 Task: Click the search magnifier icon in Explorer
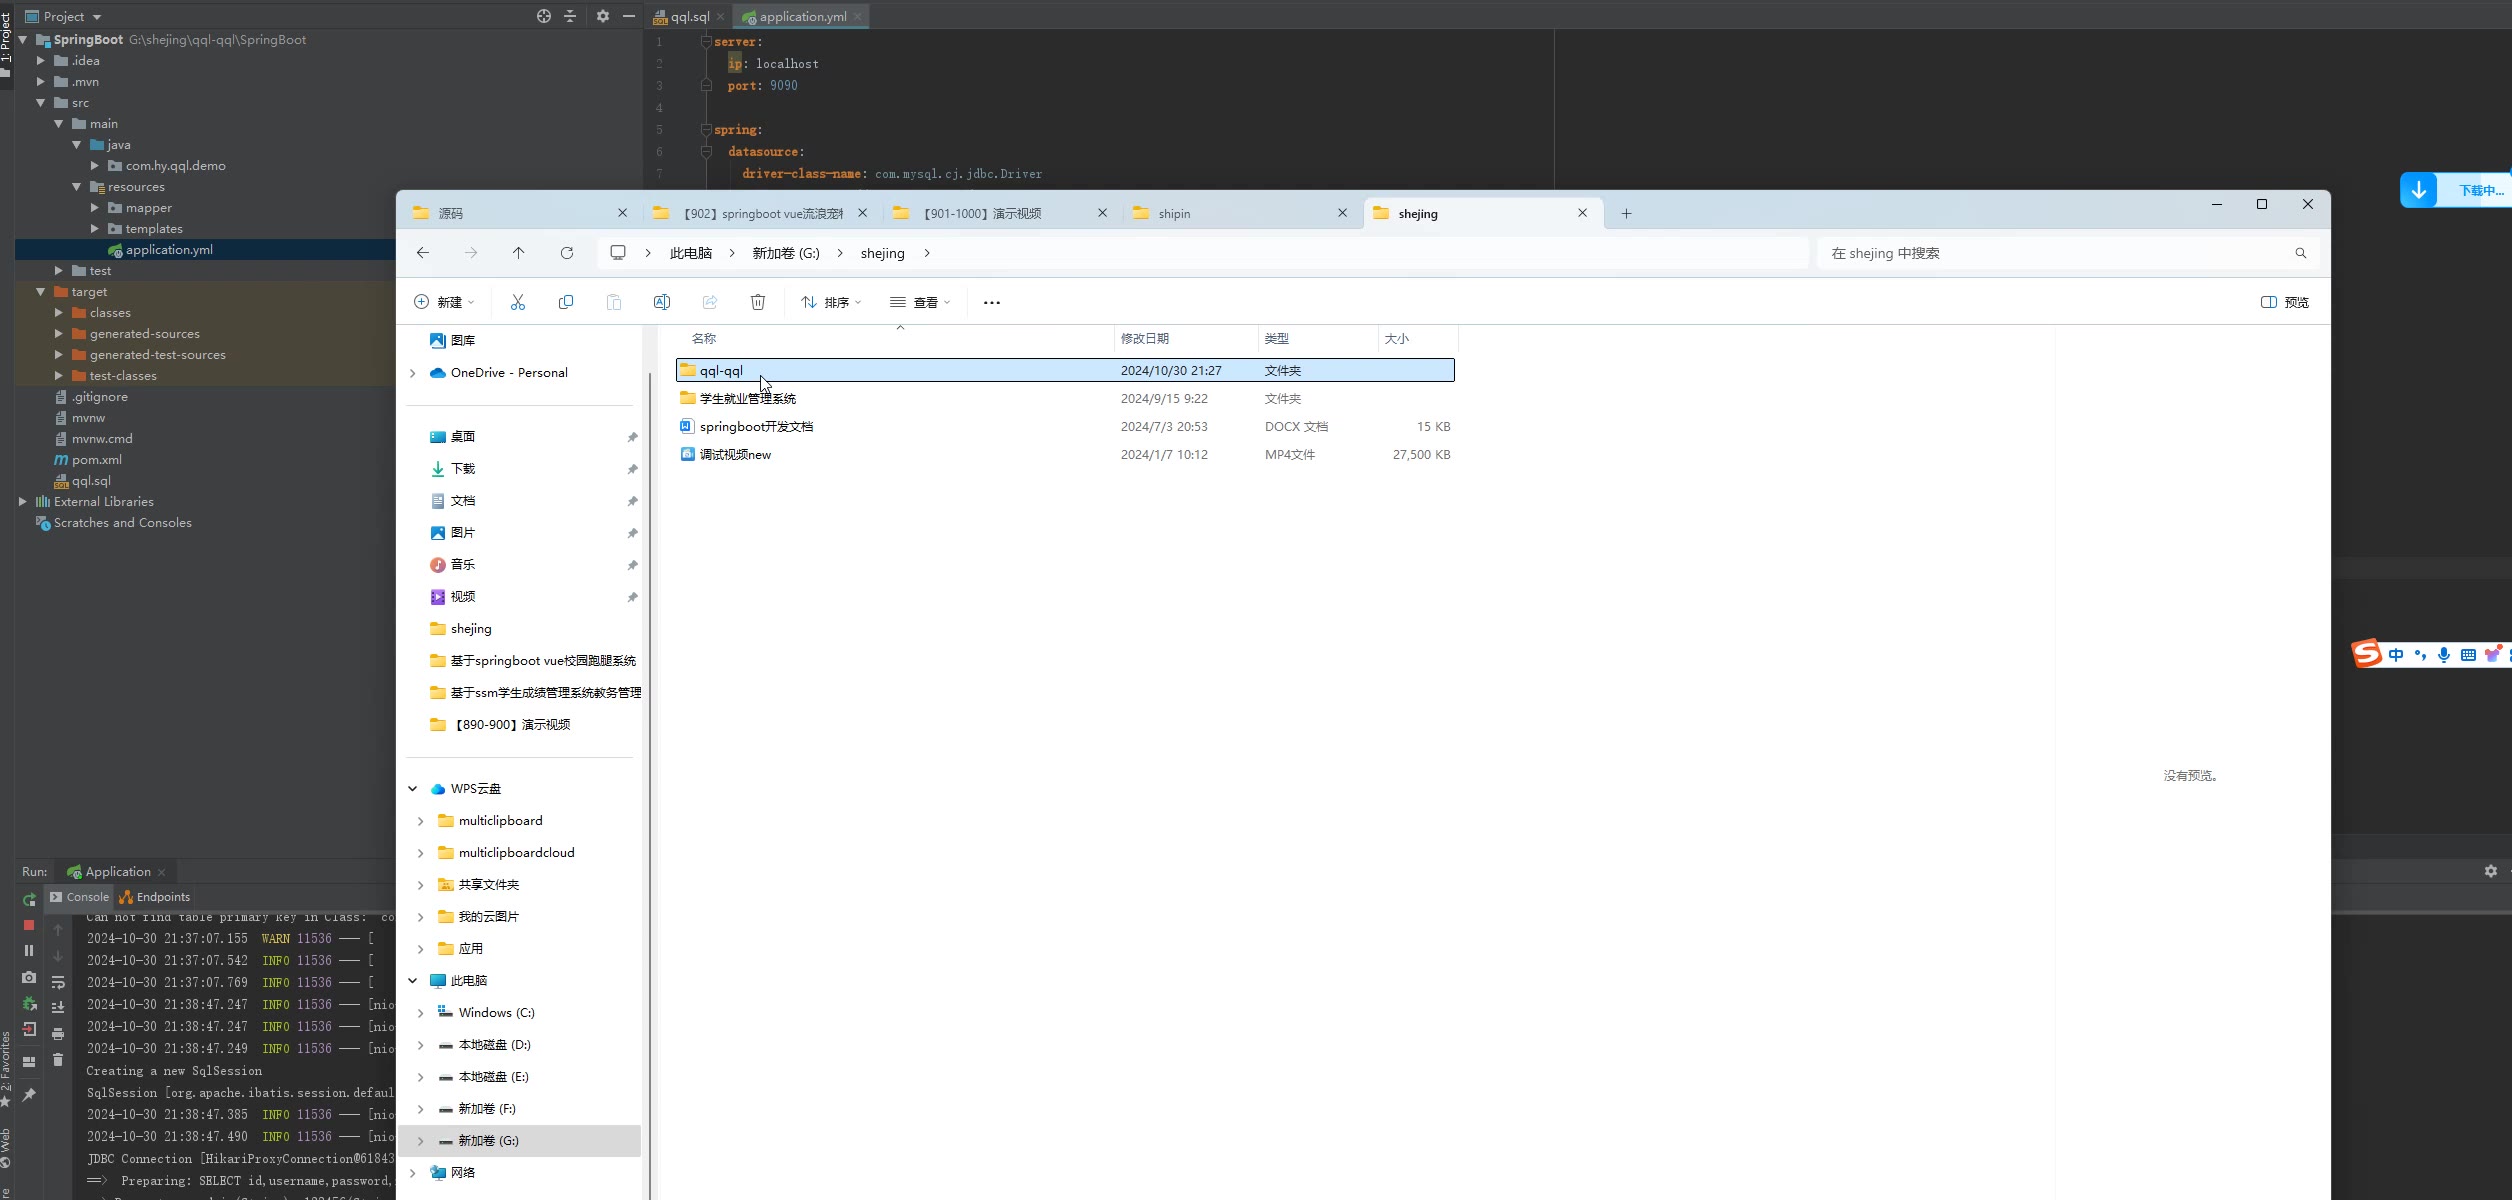[x=2301, y=253]
